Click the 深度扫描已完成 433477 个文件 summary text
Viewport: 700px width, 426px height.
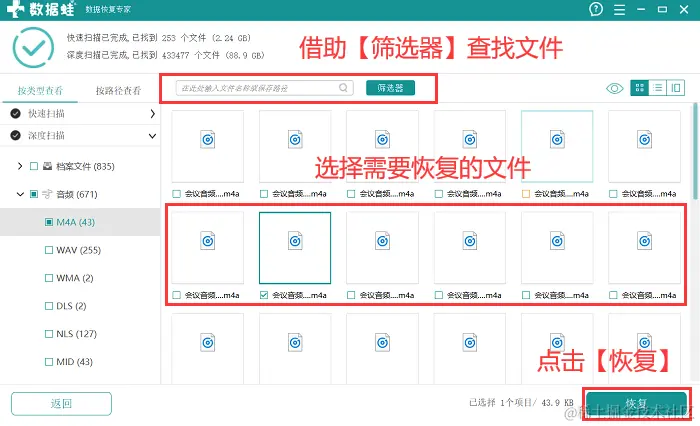166,55
